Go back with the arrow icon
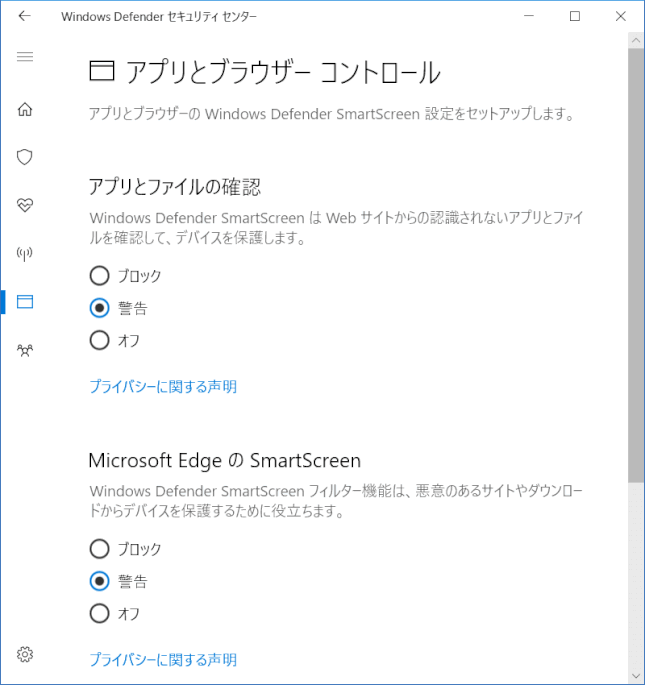 click(24, 16)
